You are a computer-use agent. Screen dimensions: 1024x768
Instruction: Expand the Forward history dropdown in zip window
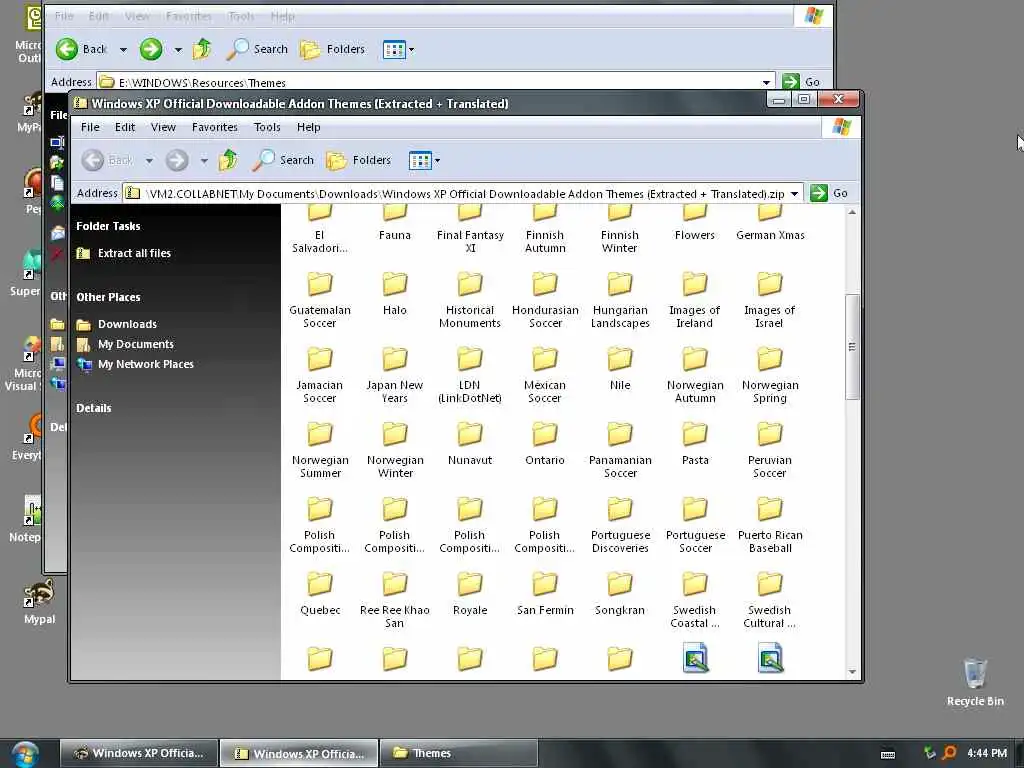[x=204, y=160]
